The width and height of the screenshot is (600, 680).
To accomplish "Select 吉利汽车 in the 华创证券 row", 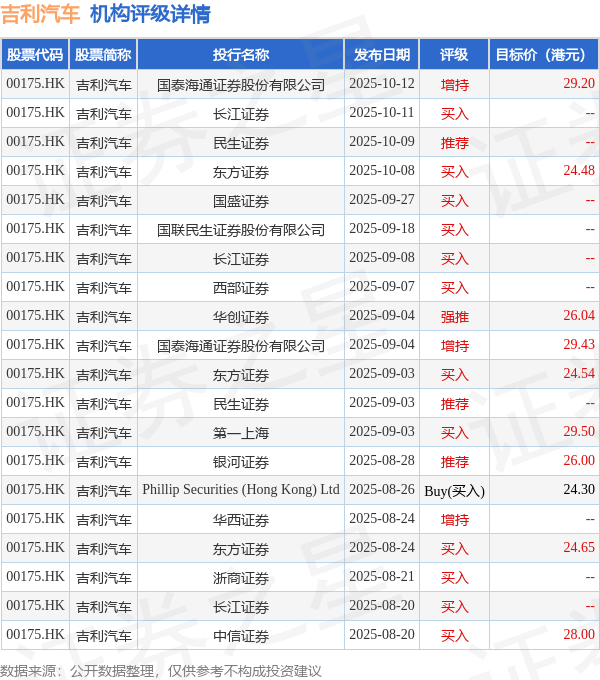I will click(104, 317).
